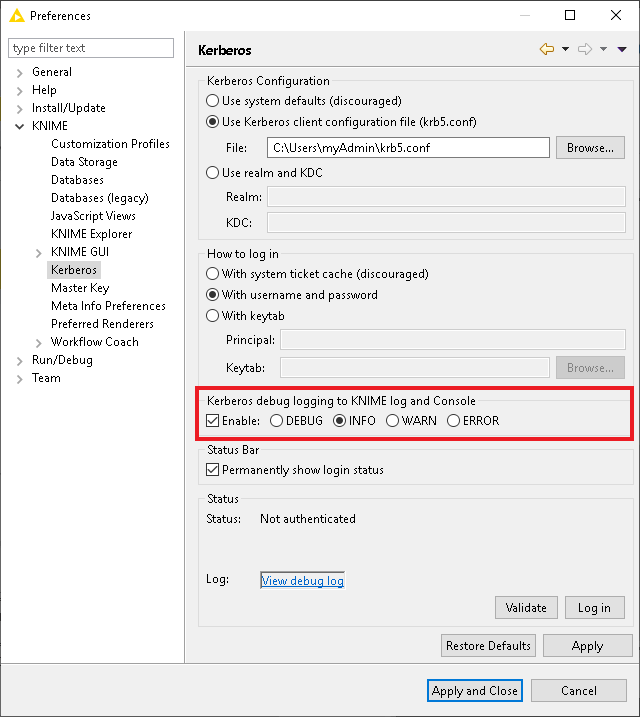
Task: Open the preferences view menu triangle
Action: click(622, 49)
